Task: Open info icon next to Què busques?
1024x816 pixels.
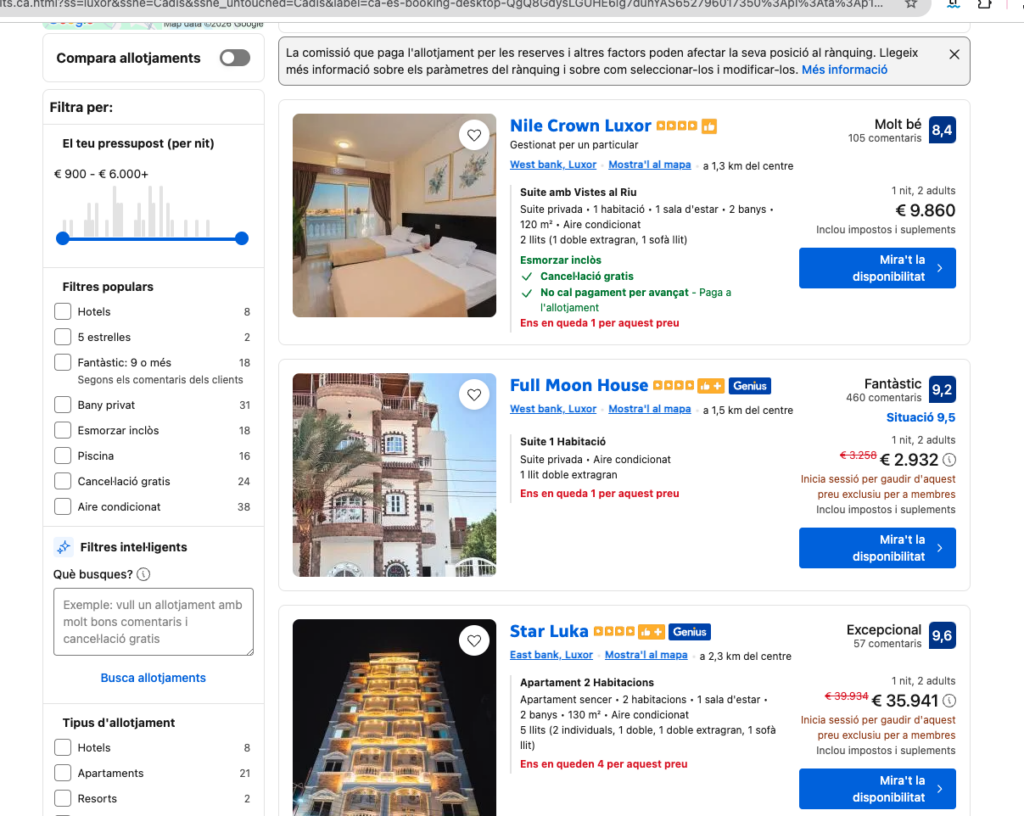Action: [144, 574]
